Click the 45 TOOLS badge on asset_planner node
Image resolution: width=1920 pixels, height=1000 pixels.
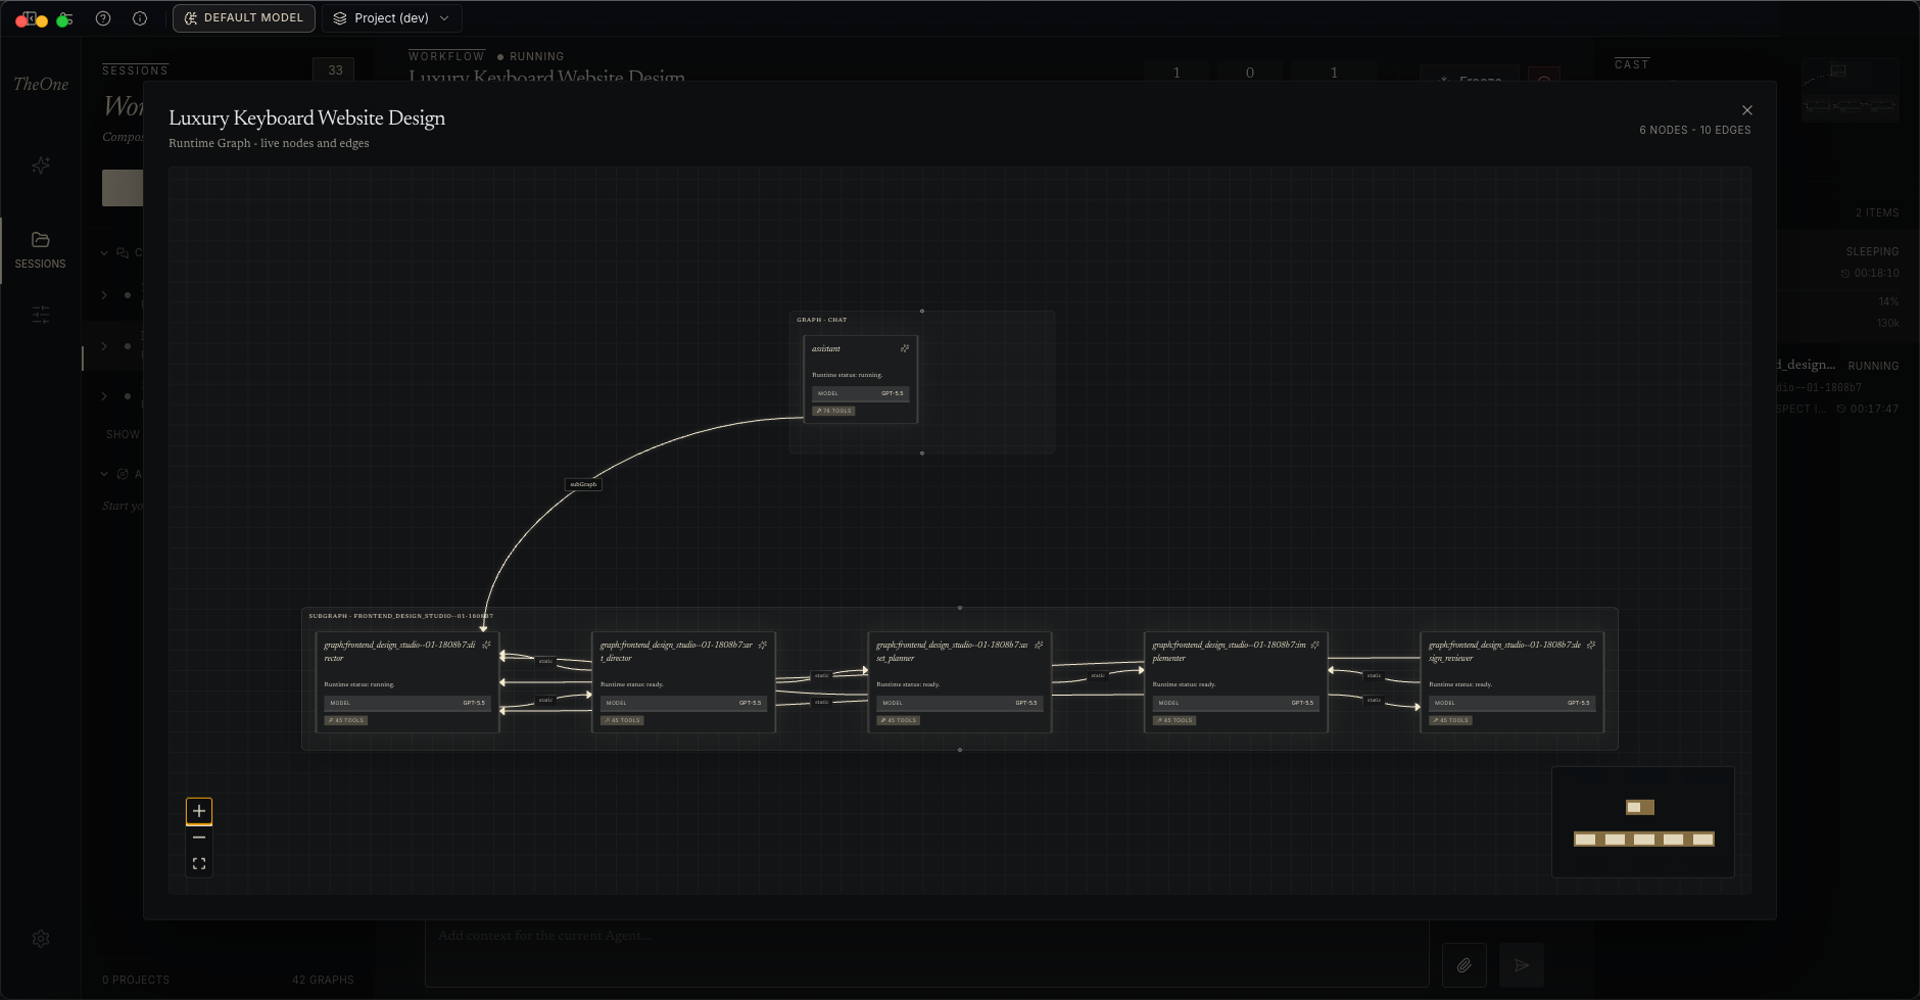click(x=898, y=720)
